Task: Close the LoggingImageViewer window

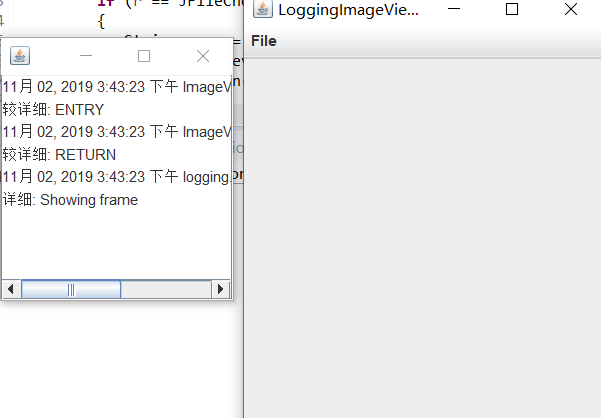Action: (x=571, y=9)
